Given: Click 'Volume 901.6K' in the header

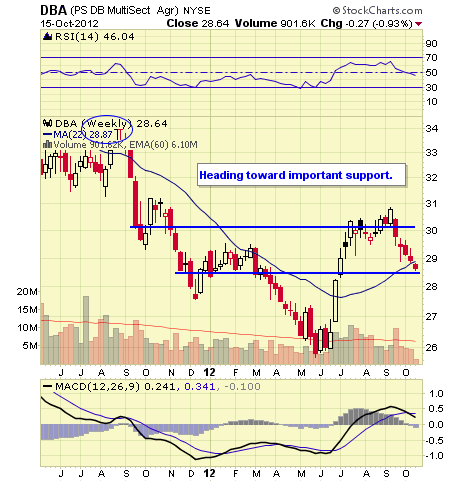Looking at the screenshot, I should click(x=275, y=23).
